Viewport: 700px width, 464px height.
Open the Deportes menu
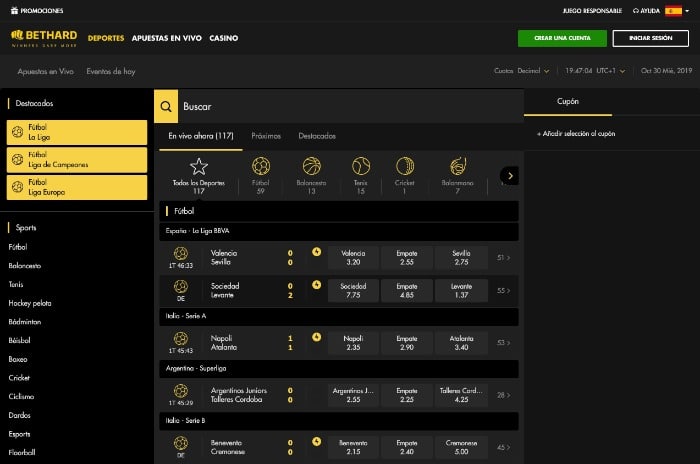106,38
